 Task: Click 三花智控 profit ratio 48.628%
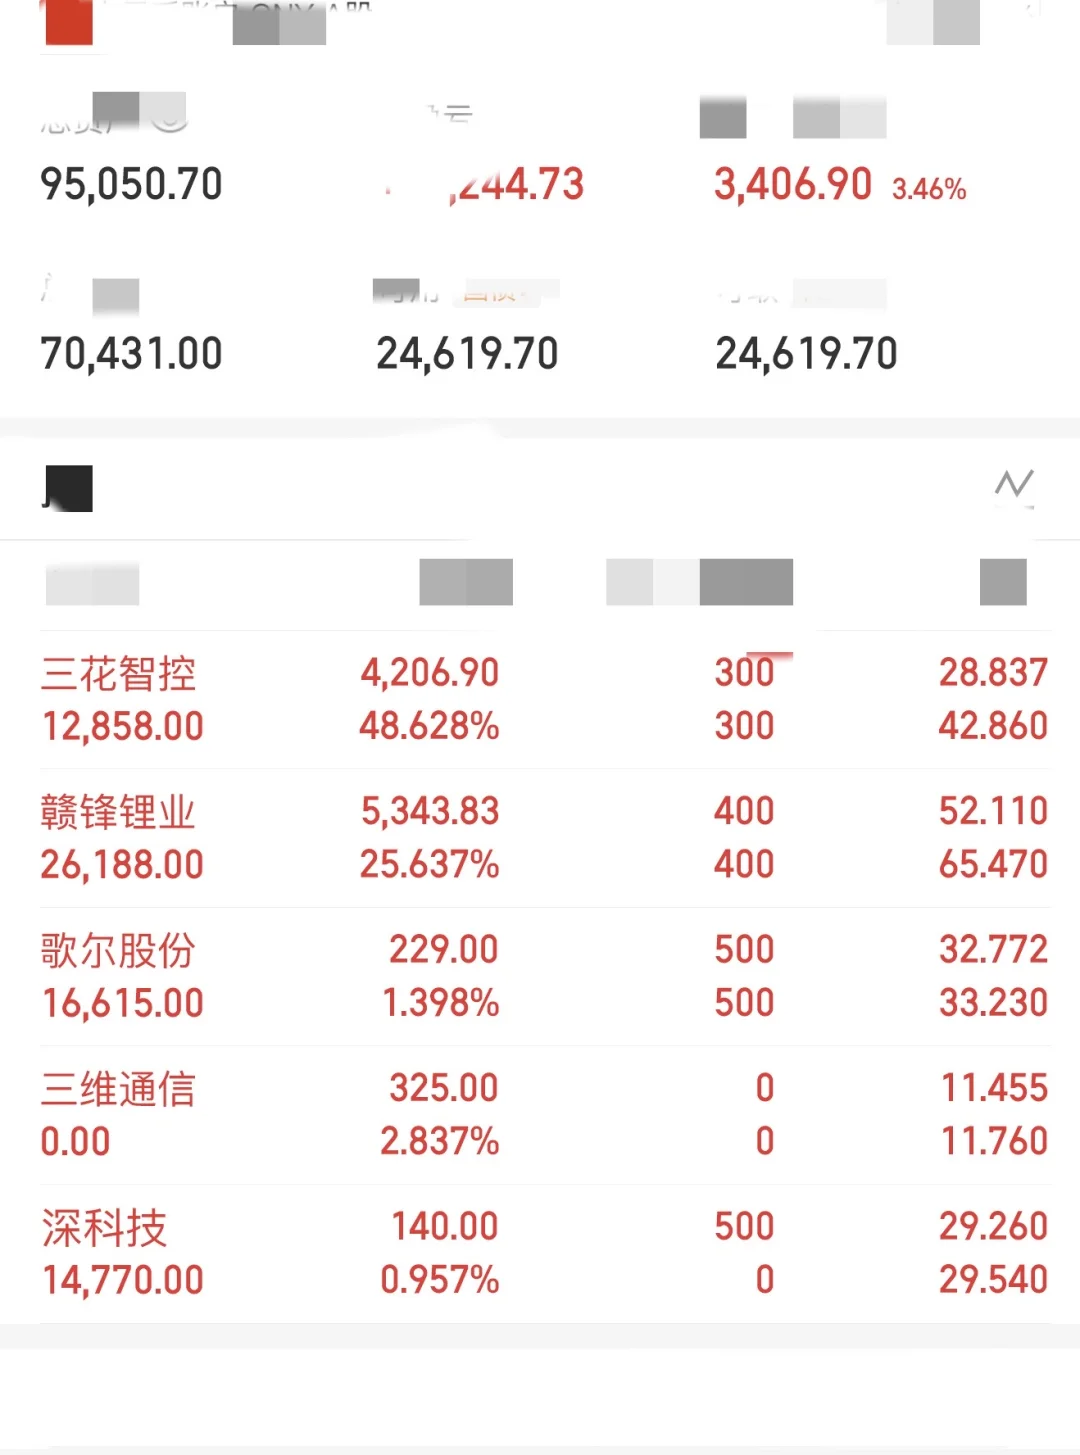pyautogui.click(x=429, y=726)
